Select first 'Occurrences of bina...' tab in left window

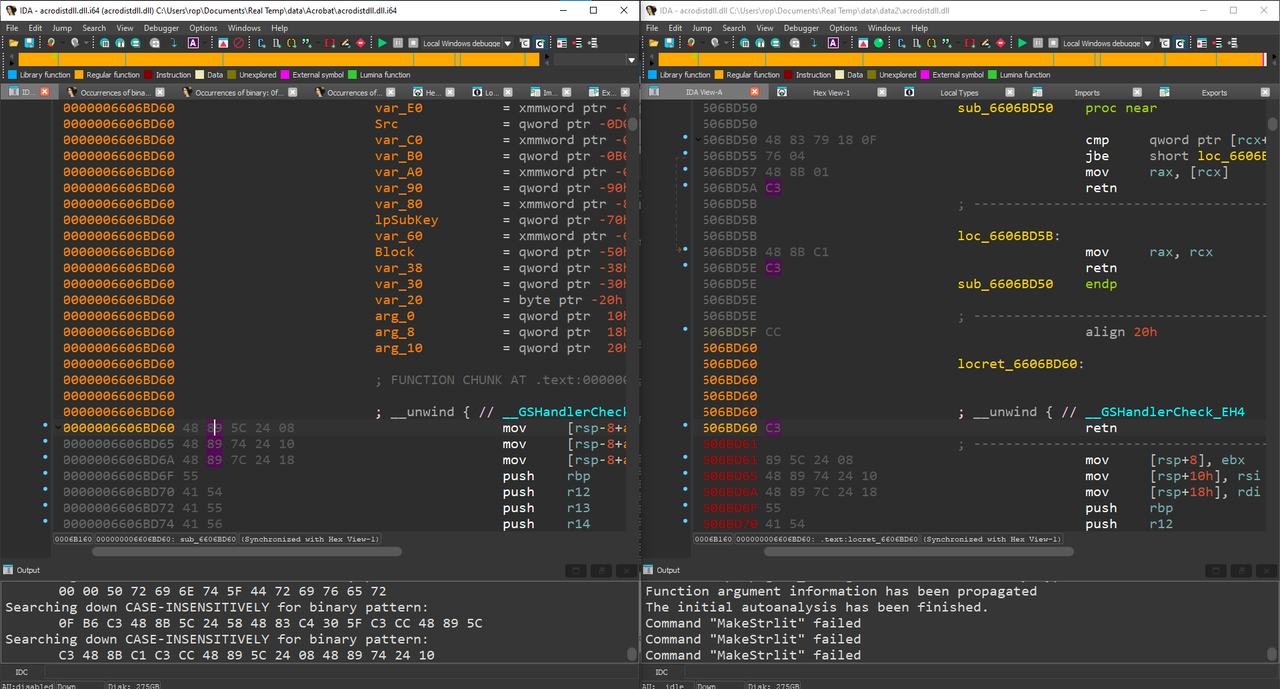(x=115, y=92)
